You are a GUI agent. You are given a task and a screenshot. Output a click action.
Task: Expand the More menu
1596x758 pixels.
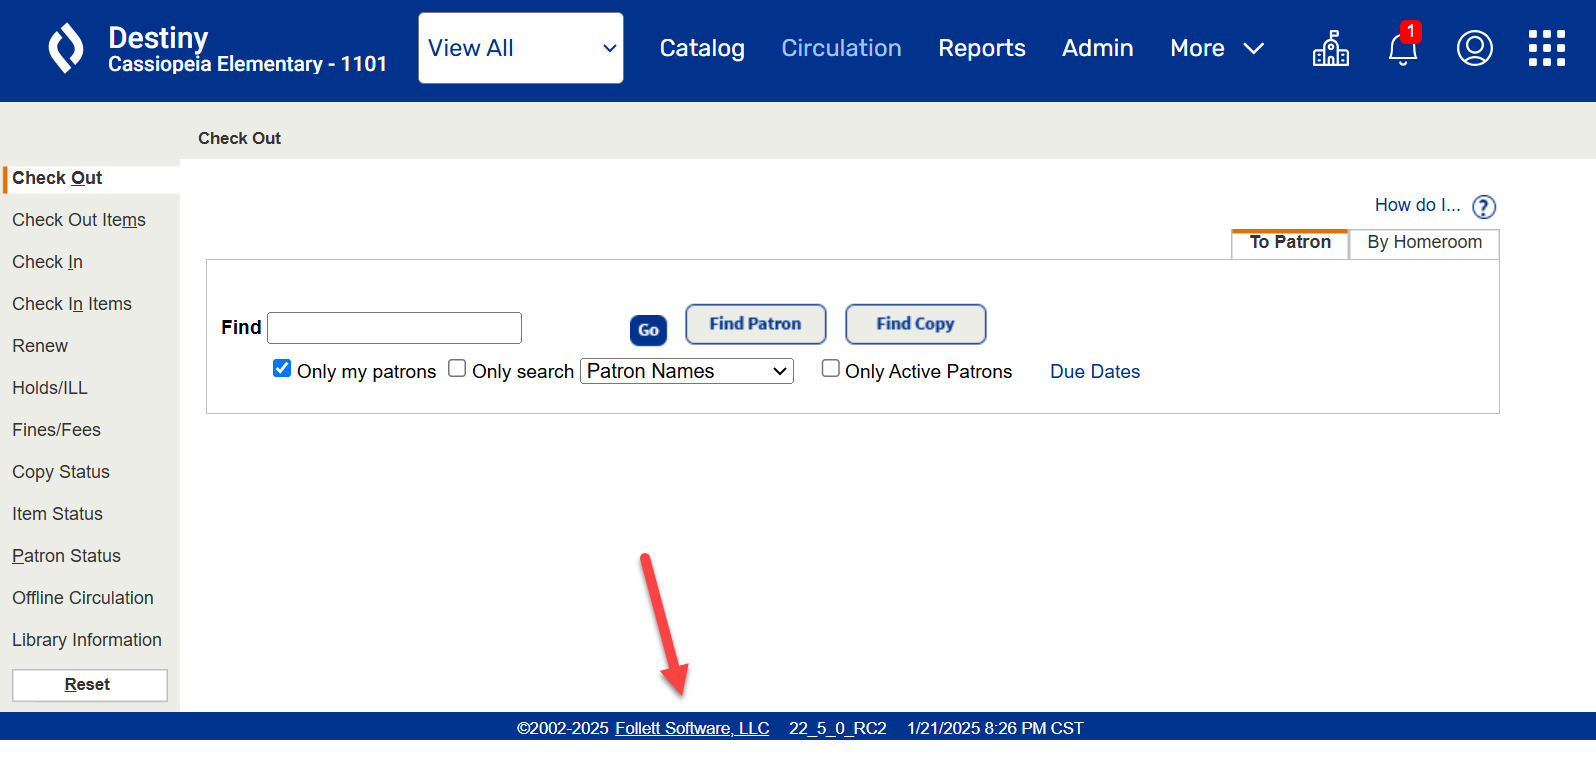tap(1217, 48)
